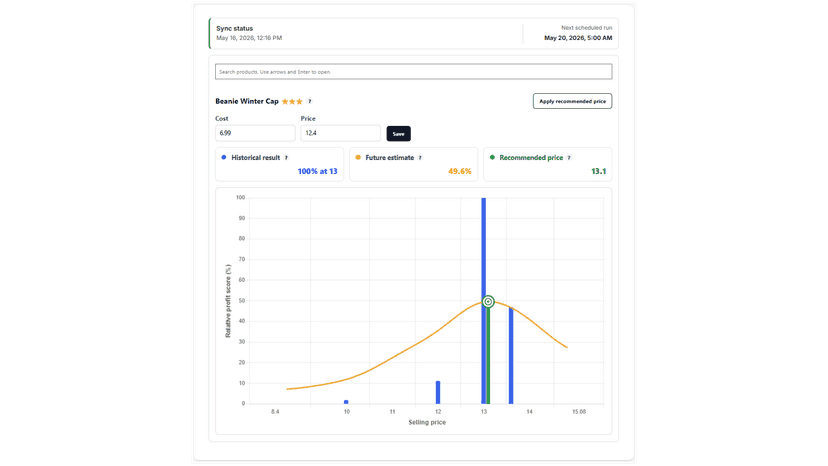This screenshot has width=828, height=466.
Task: Click the 'Sync status' heading
Action: click(234, 29)
